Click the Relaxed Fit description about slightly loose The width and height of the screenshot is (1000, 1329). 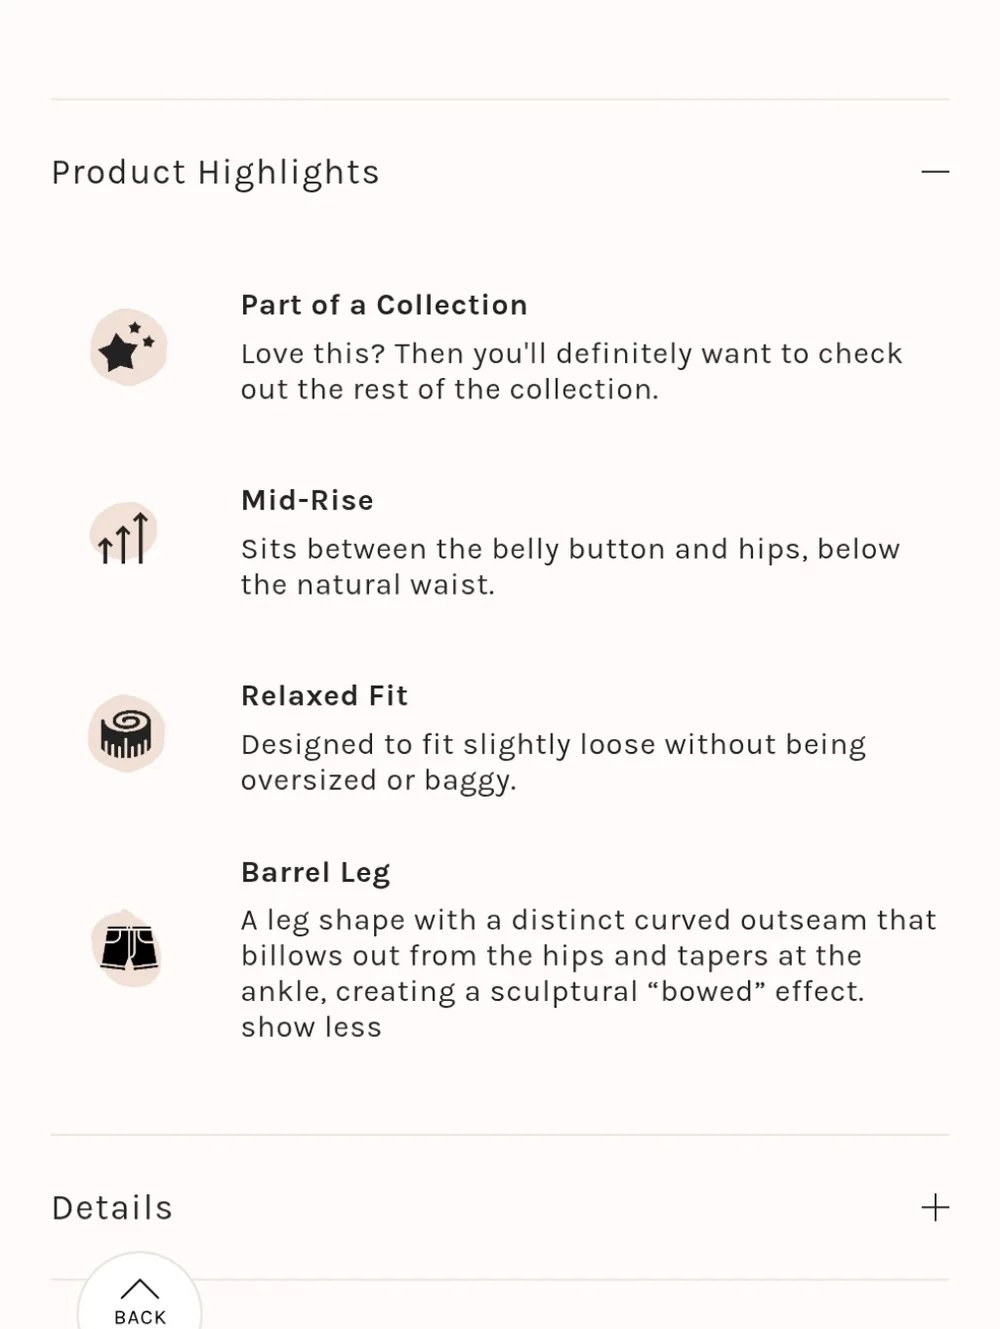(553, 762)
